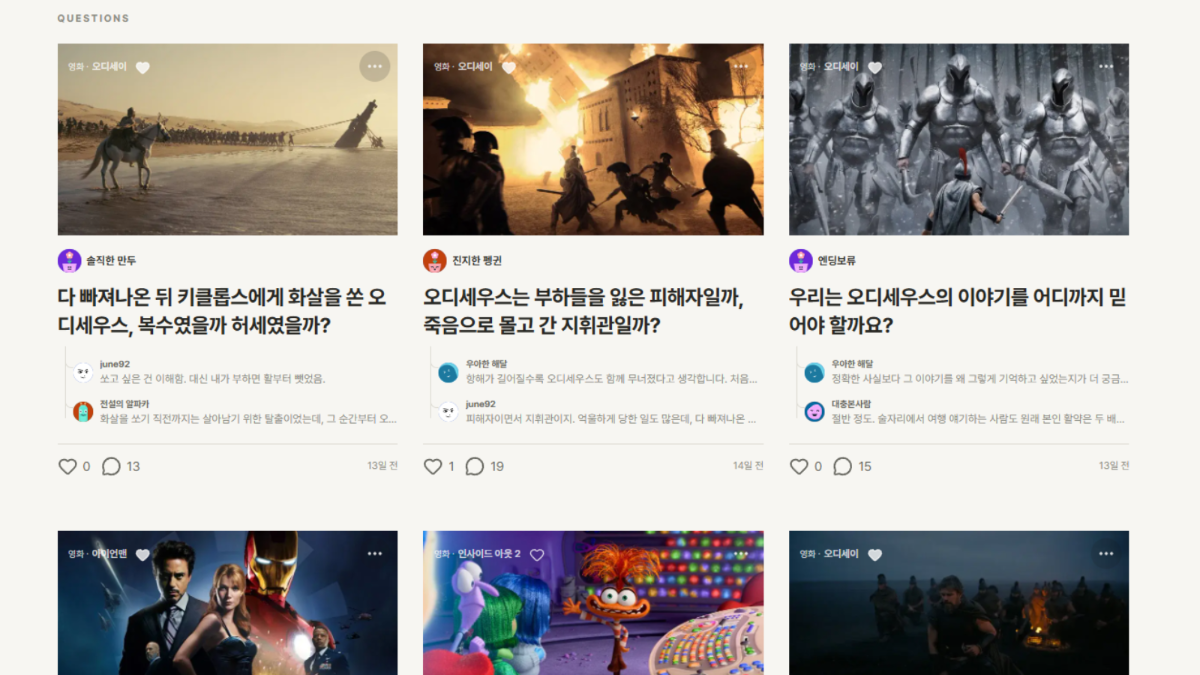Open question '우리는 오디세우스의 이야기를 어디까지 믿어야…'
This screenshot has height=675, width=1200.
click(958, 311)
